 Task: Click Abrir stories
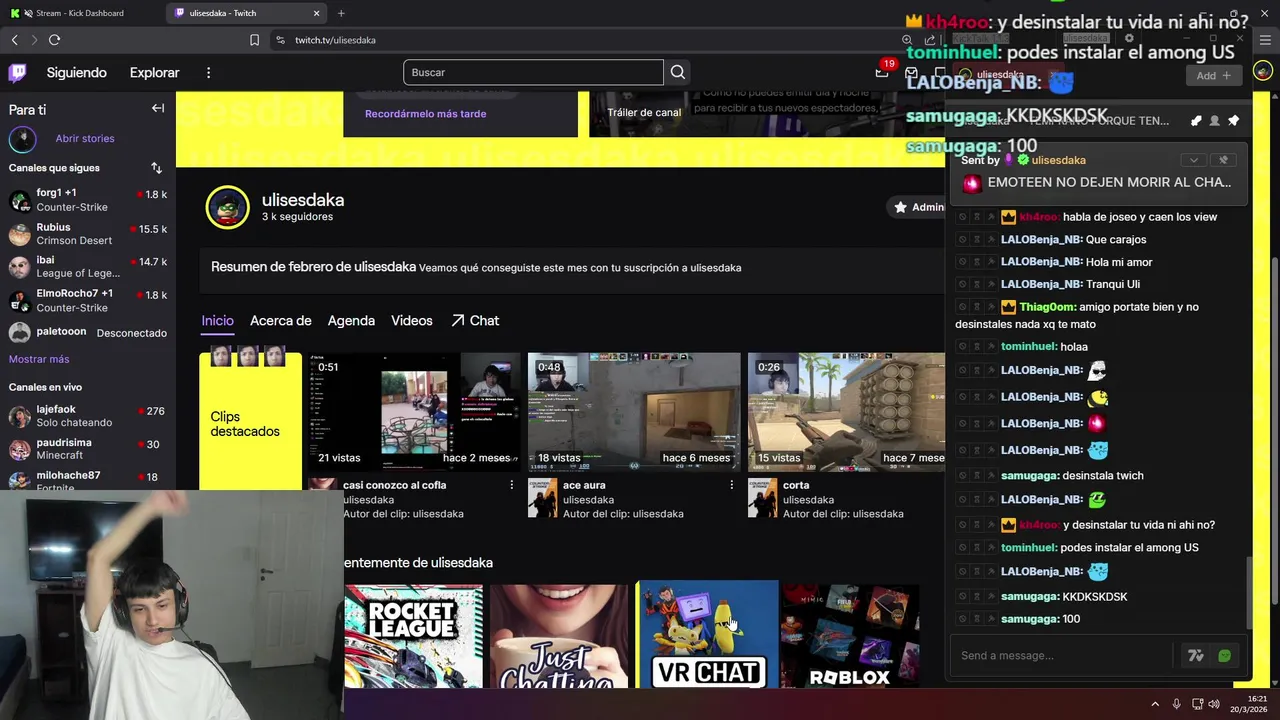(85, 139)
